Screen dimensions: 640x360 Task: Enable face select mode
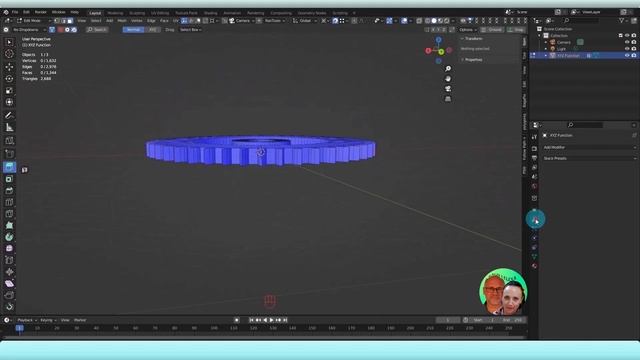[70, 20]
